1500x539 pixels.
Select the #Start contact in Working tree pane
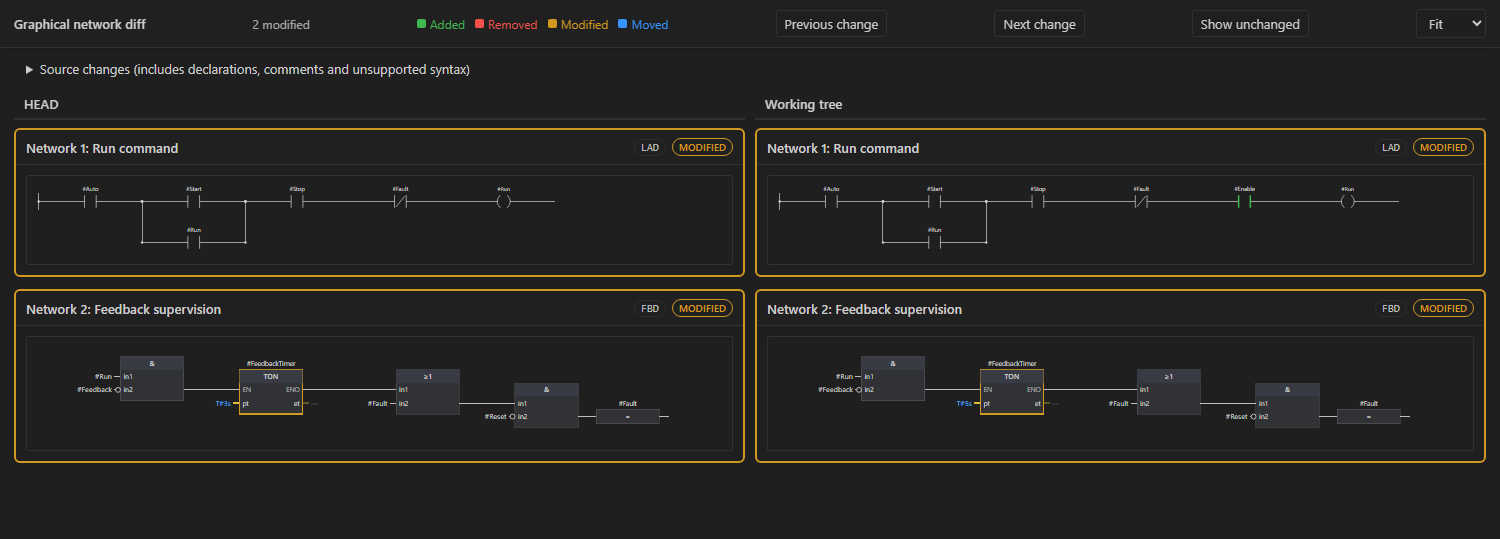(935, 201)
